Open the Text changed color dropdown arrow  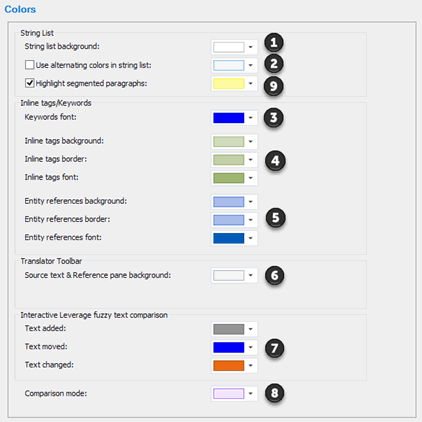(251, 365)
